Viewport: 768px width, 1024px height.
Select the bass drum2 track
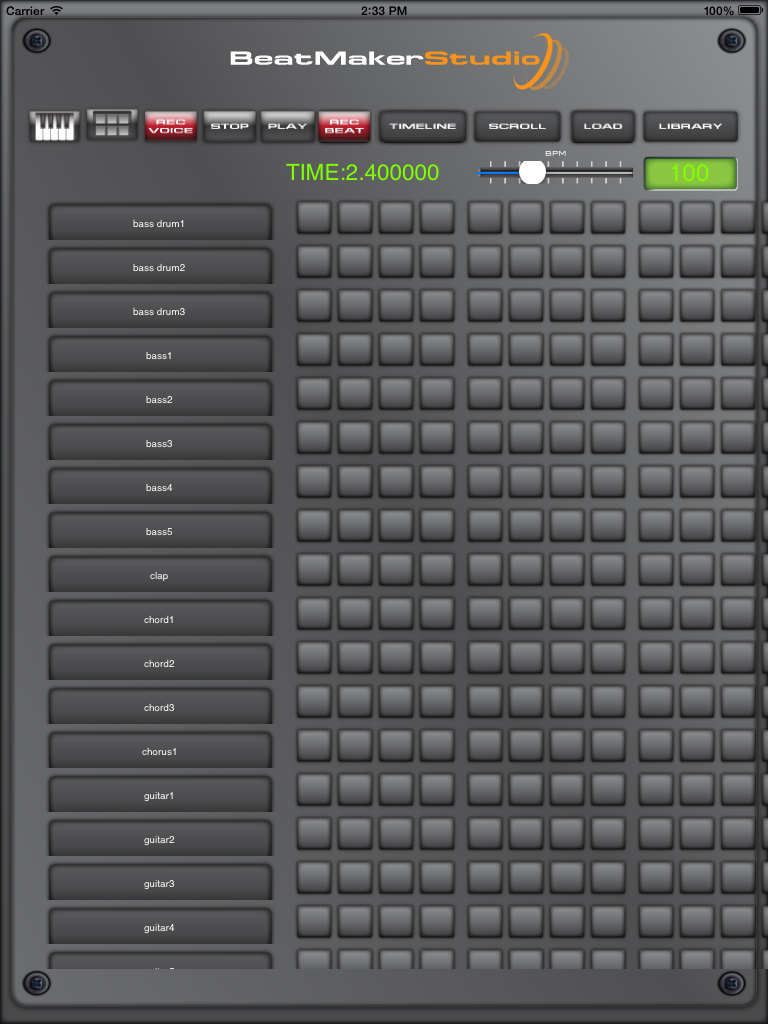click(159, 266)
